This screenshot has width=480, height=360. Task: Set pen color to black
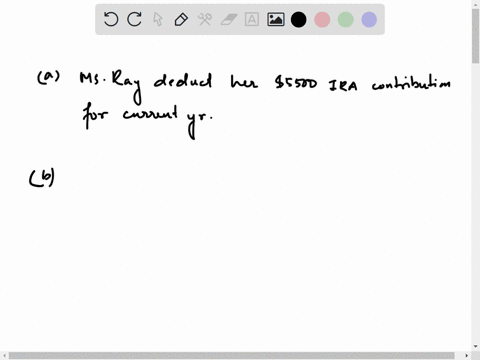pos(299,19)
